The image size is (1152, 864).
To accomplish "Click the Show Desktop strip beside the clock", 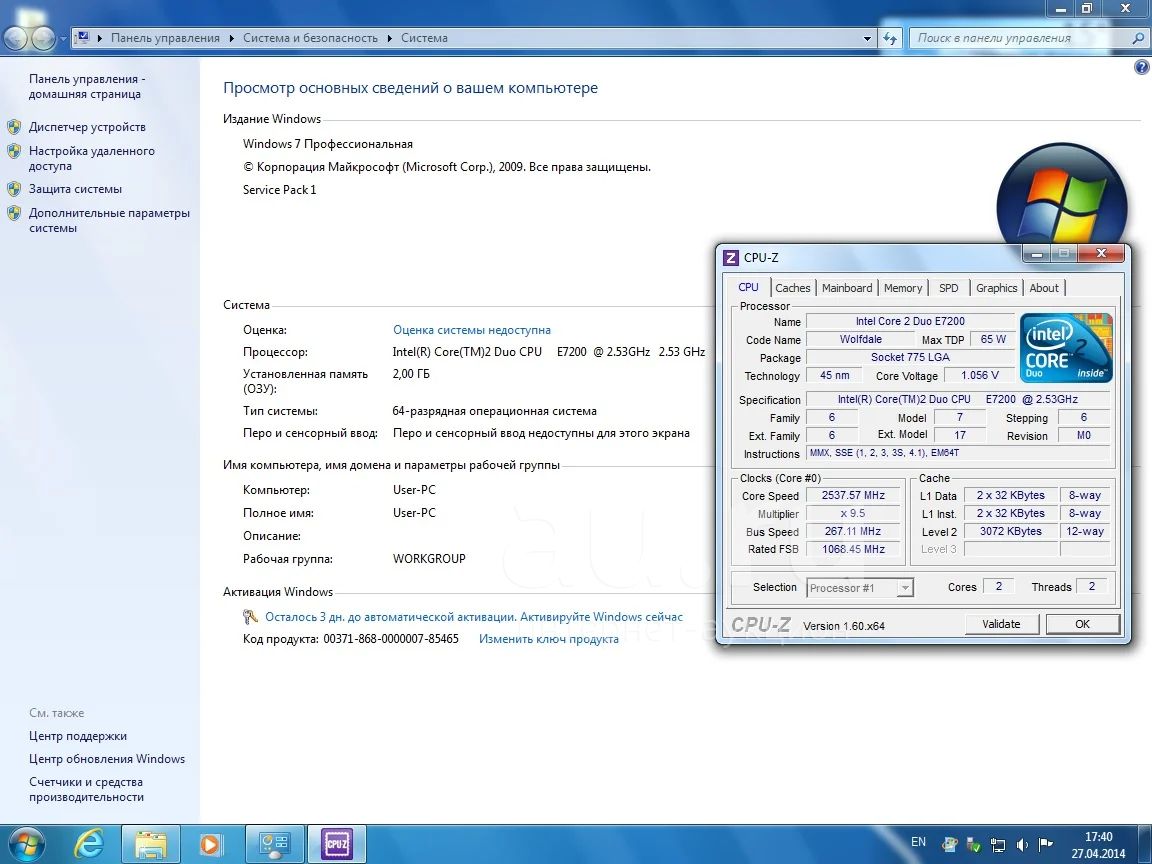I will point(1146,844).
